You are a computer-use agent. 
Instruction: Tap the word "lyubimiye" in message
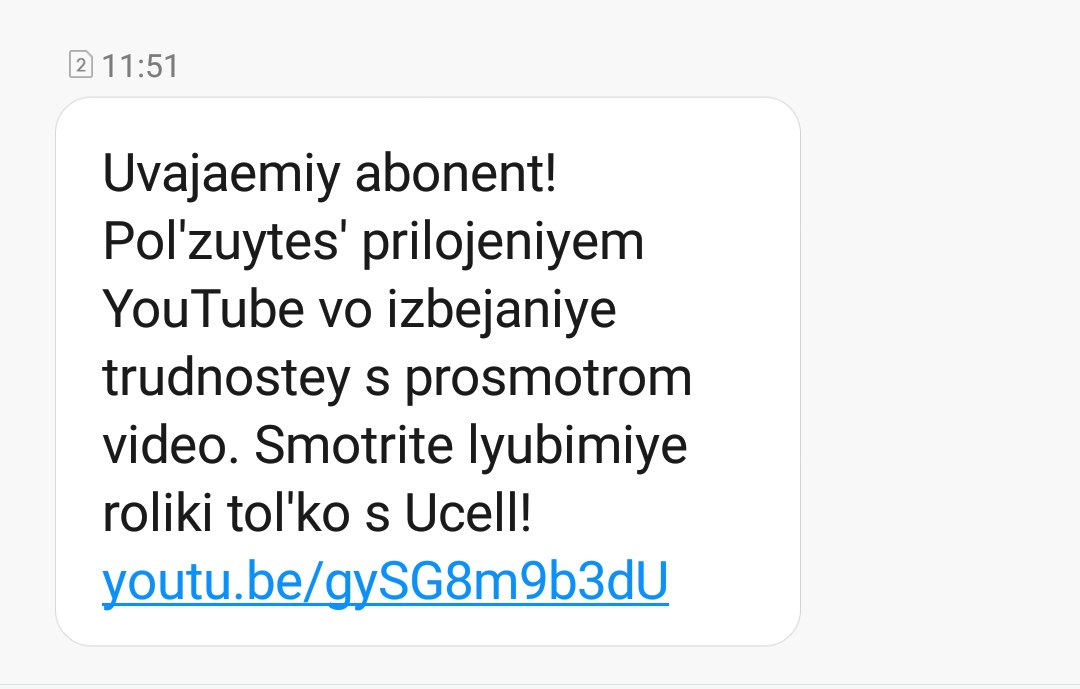point(578,446)
